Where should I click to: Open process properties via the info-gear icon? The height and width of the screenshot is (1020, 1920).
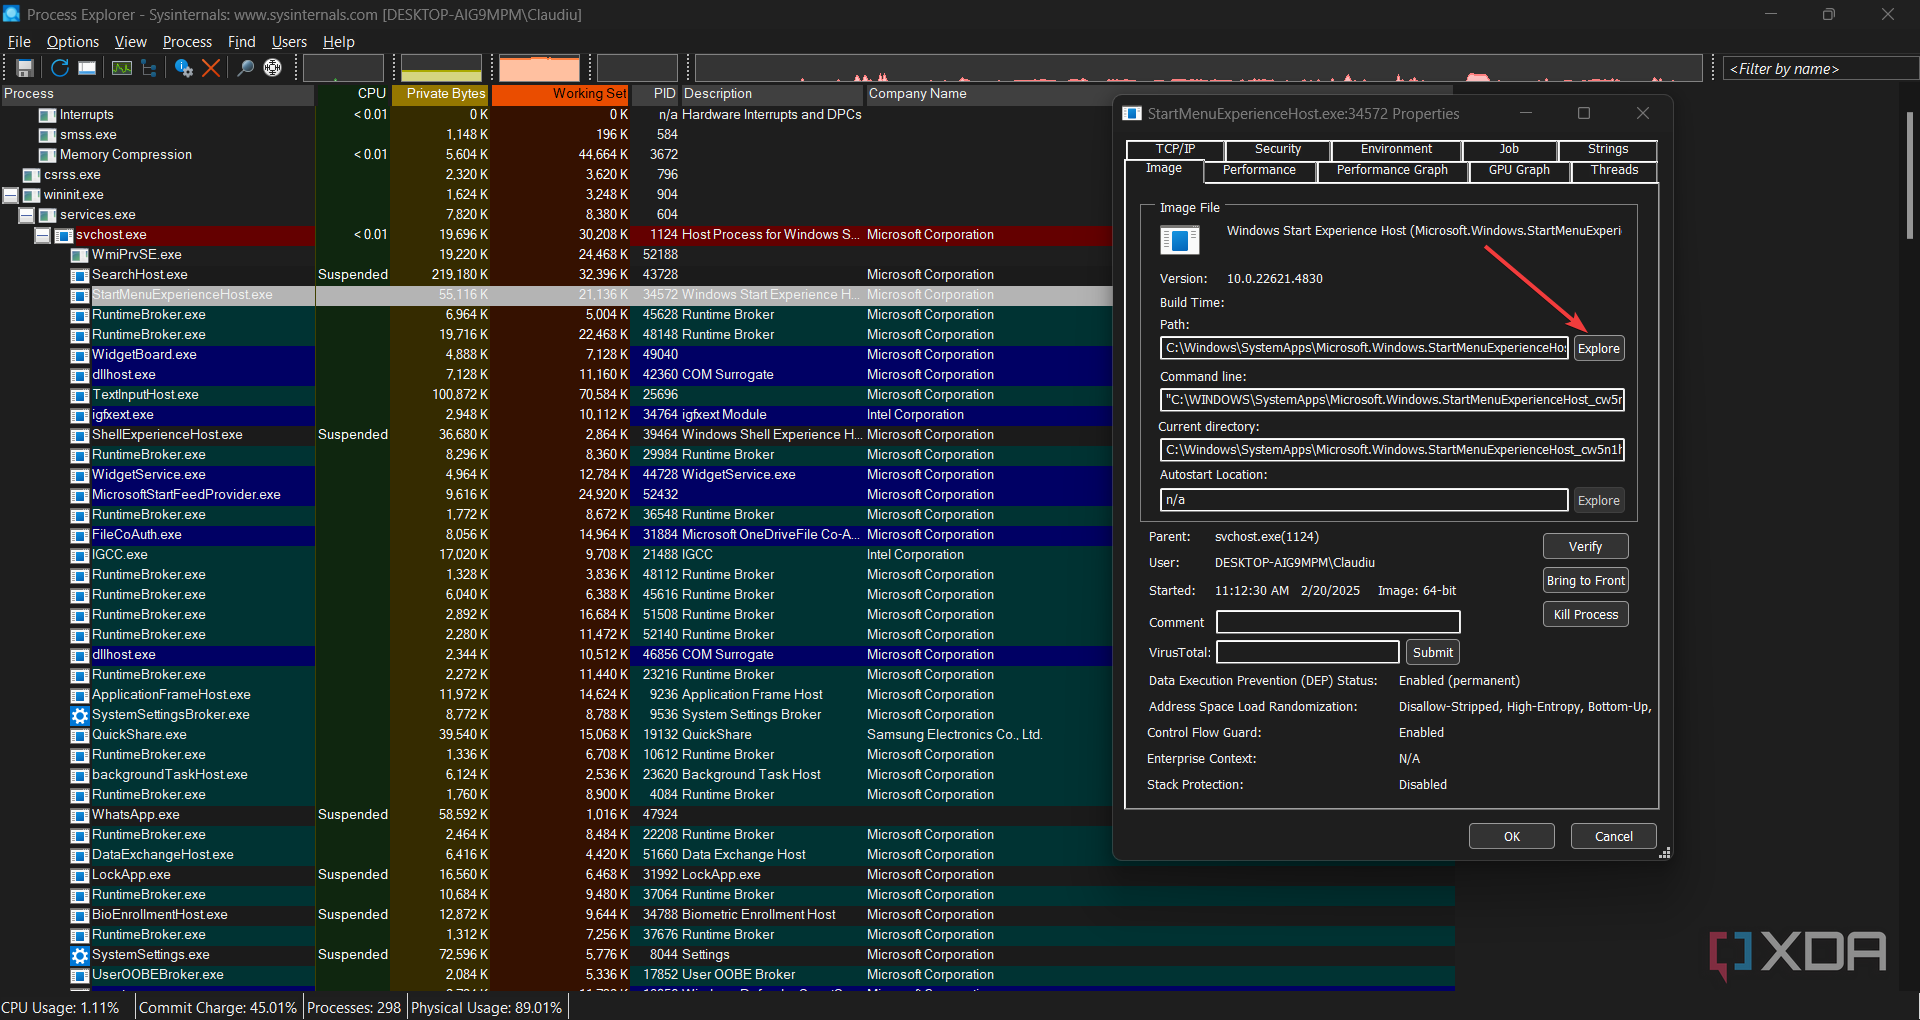(x=183, y=68)
